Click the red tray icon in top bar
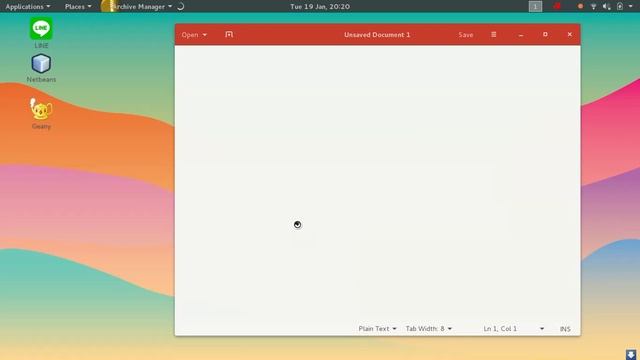This screenshot has height=360, width=640. [x=557, y=6]
